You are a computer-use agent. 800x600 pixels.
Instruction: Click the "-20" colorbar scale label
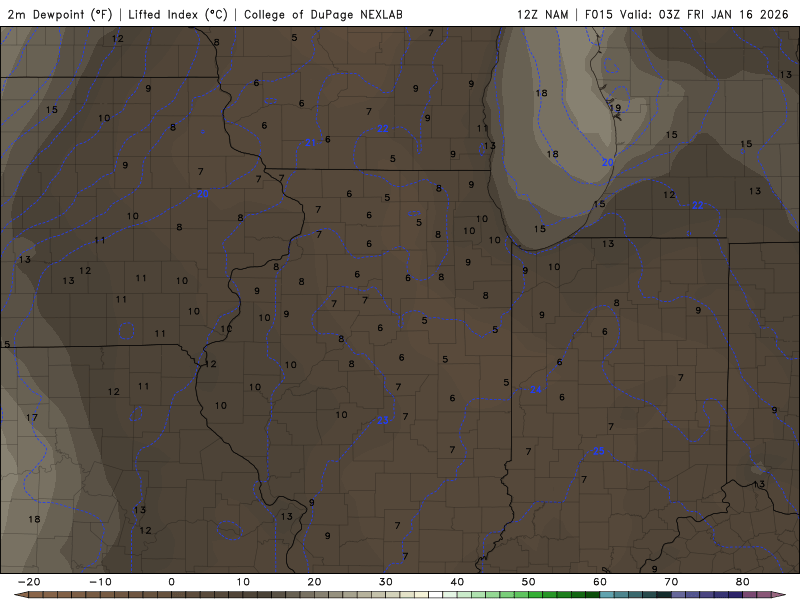[x=29, y=582]
